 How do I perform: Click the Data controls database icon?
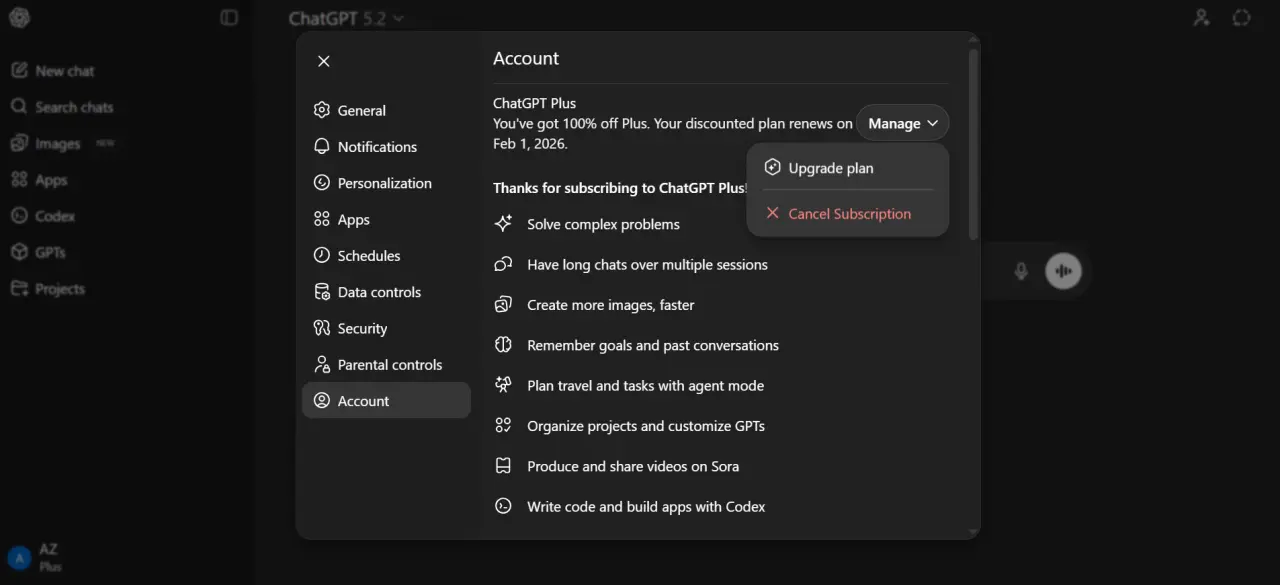click(321, 292)
